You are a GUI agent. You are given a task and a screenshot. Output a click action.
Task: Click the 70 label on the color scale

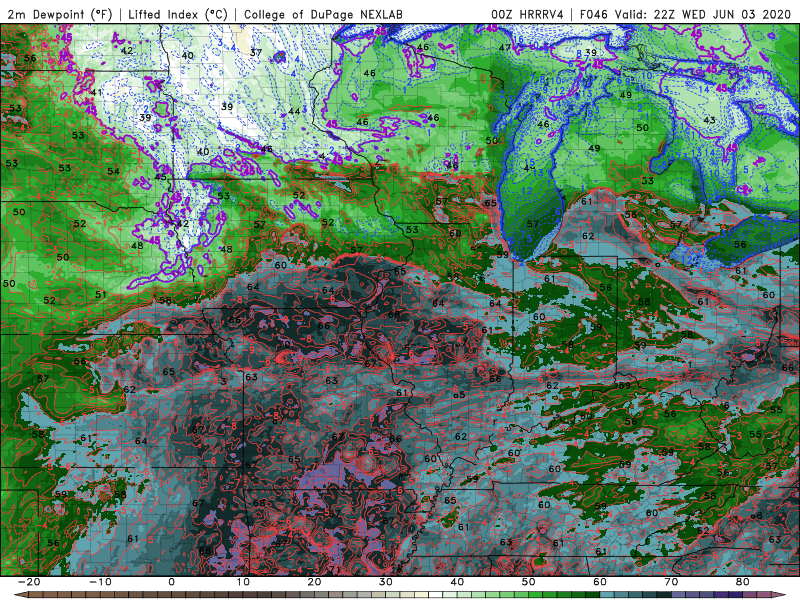(x=671, y=582)
